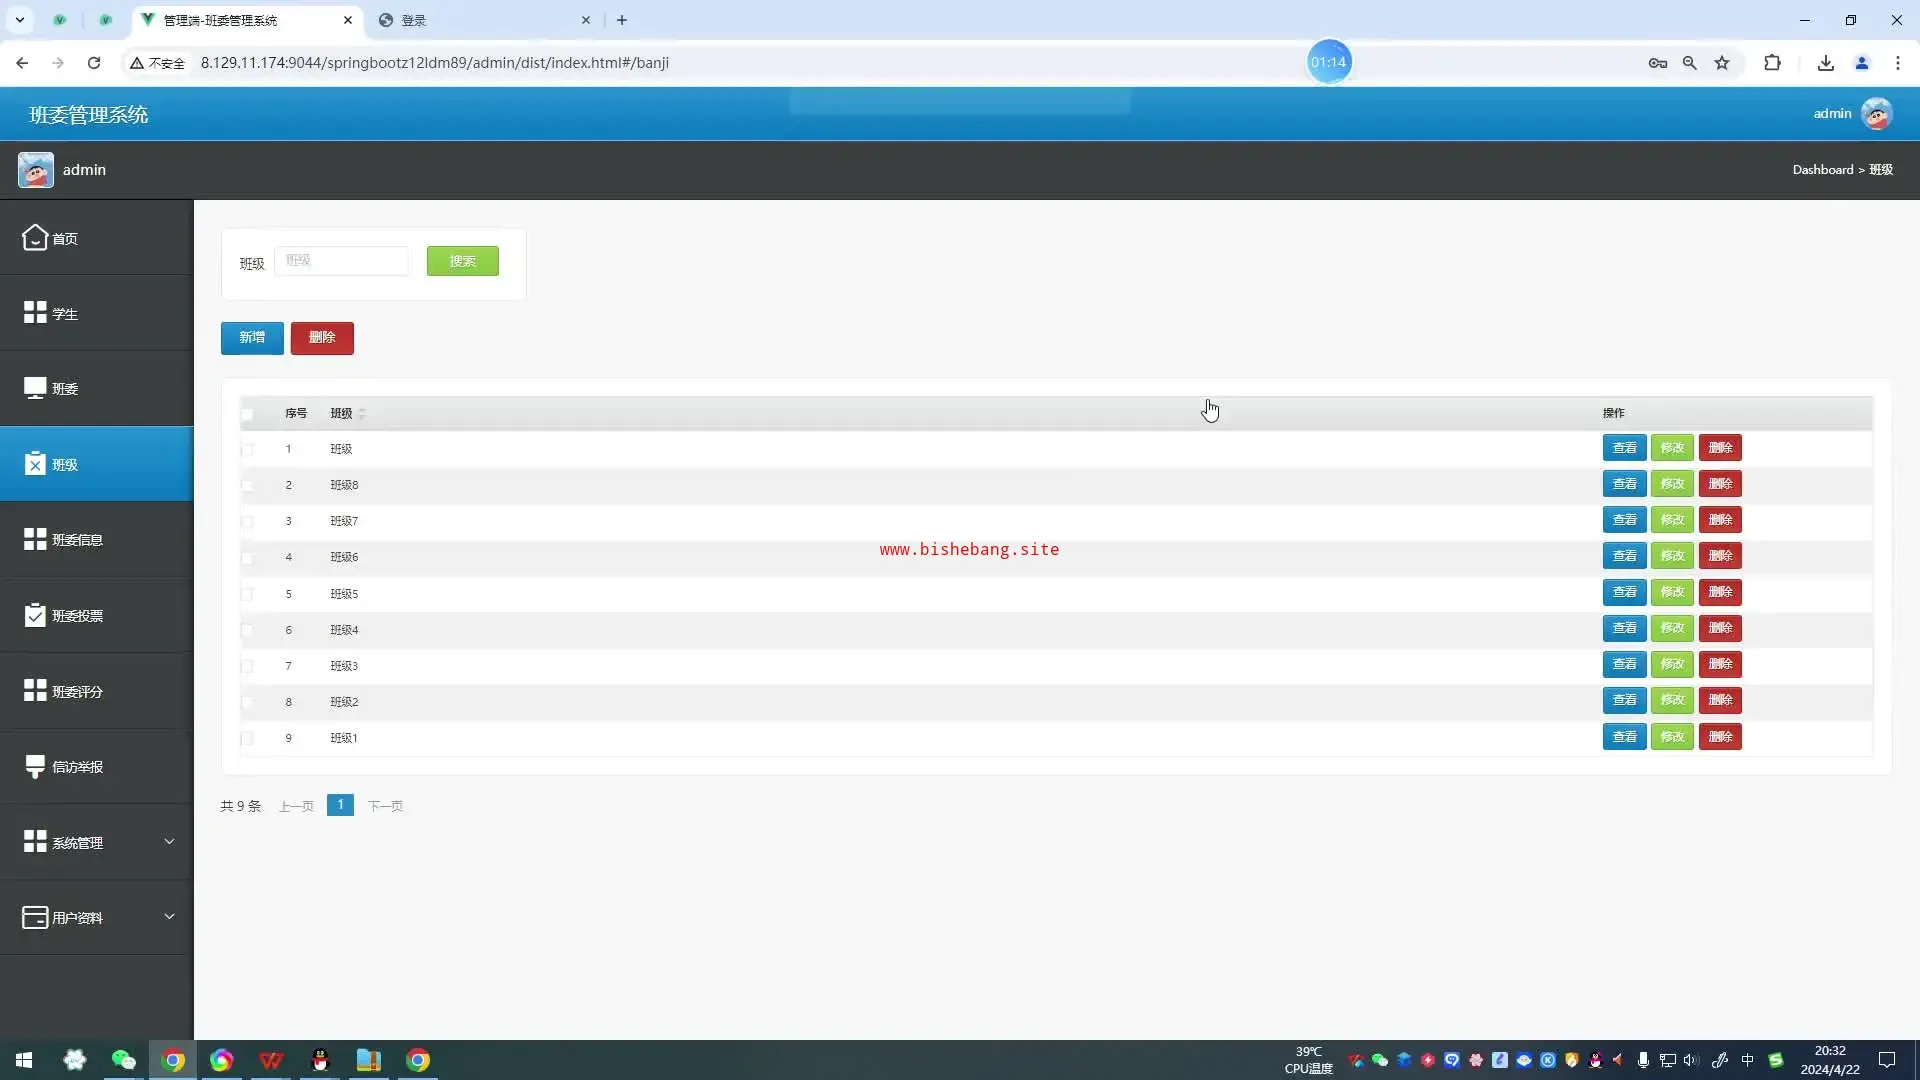
Task: Tick the checkbox for row 班级1
Action: [247, 739]
